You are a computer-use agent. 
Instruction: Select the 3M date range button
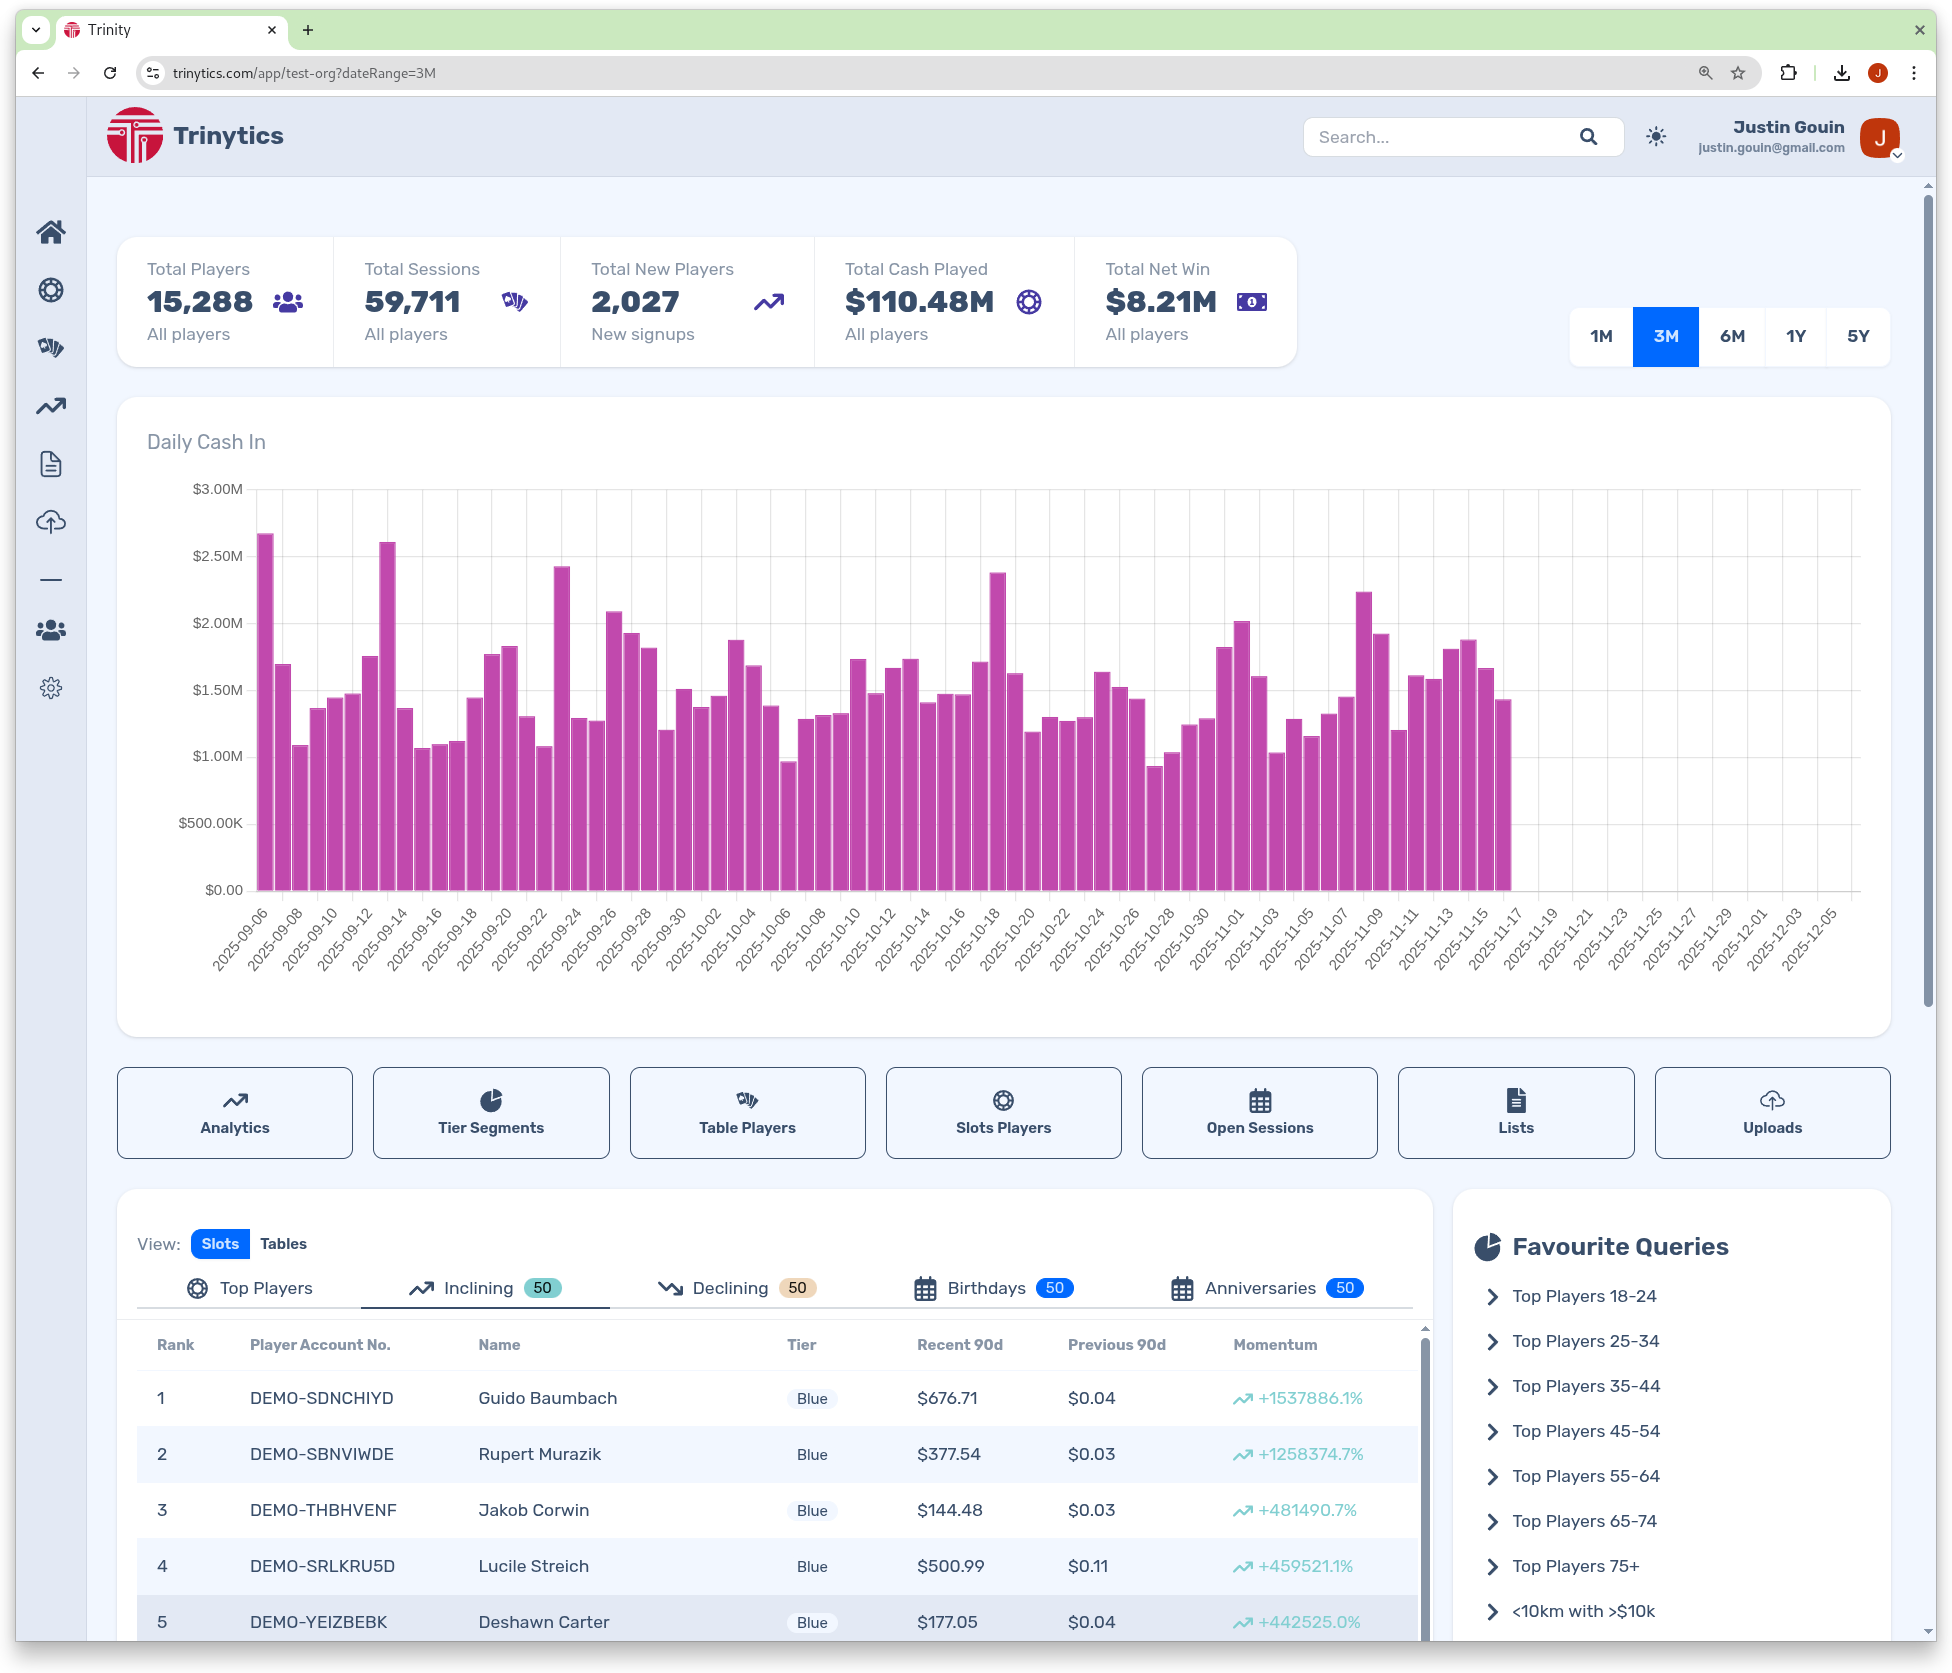coord(1664,336)
